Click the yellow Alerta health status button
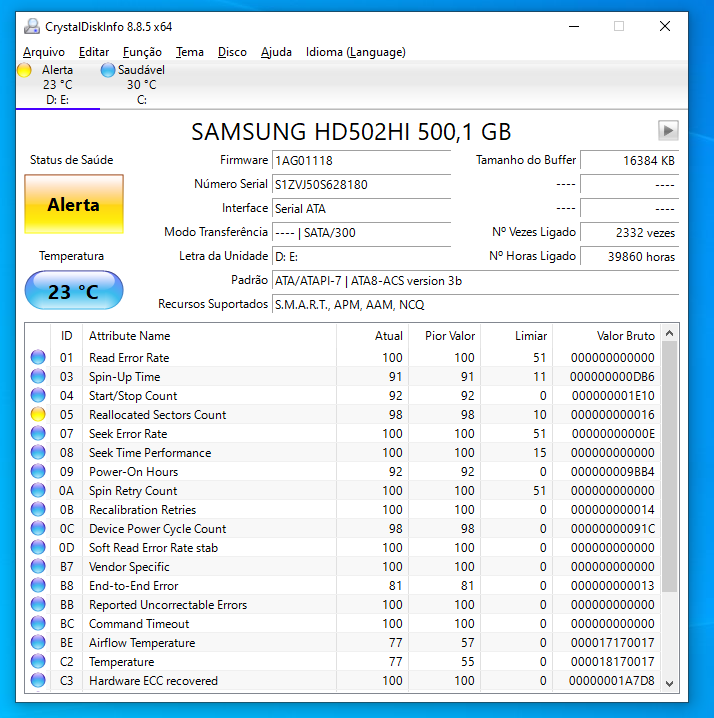Image resolution: width=714 pixels, height=718 pixels. click(x=74, y=204)
